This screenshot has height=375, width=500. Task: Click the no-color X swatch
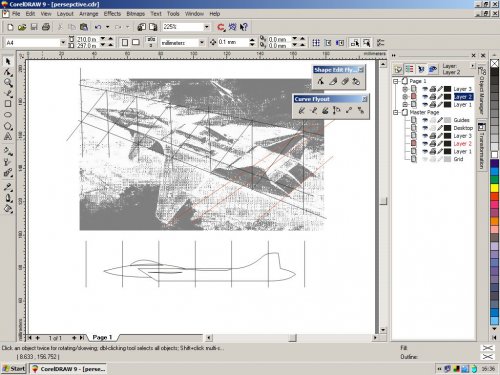pyautogui.click(x=494, y=63)
